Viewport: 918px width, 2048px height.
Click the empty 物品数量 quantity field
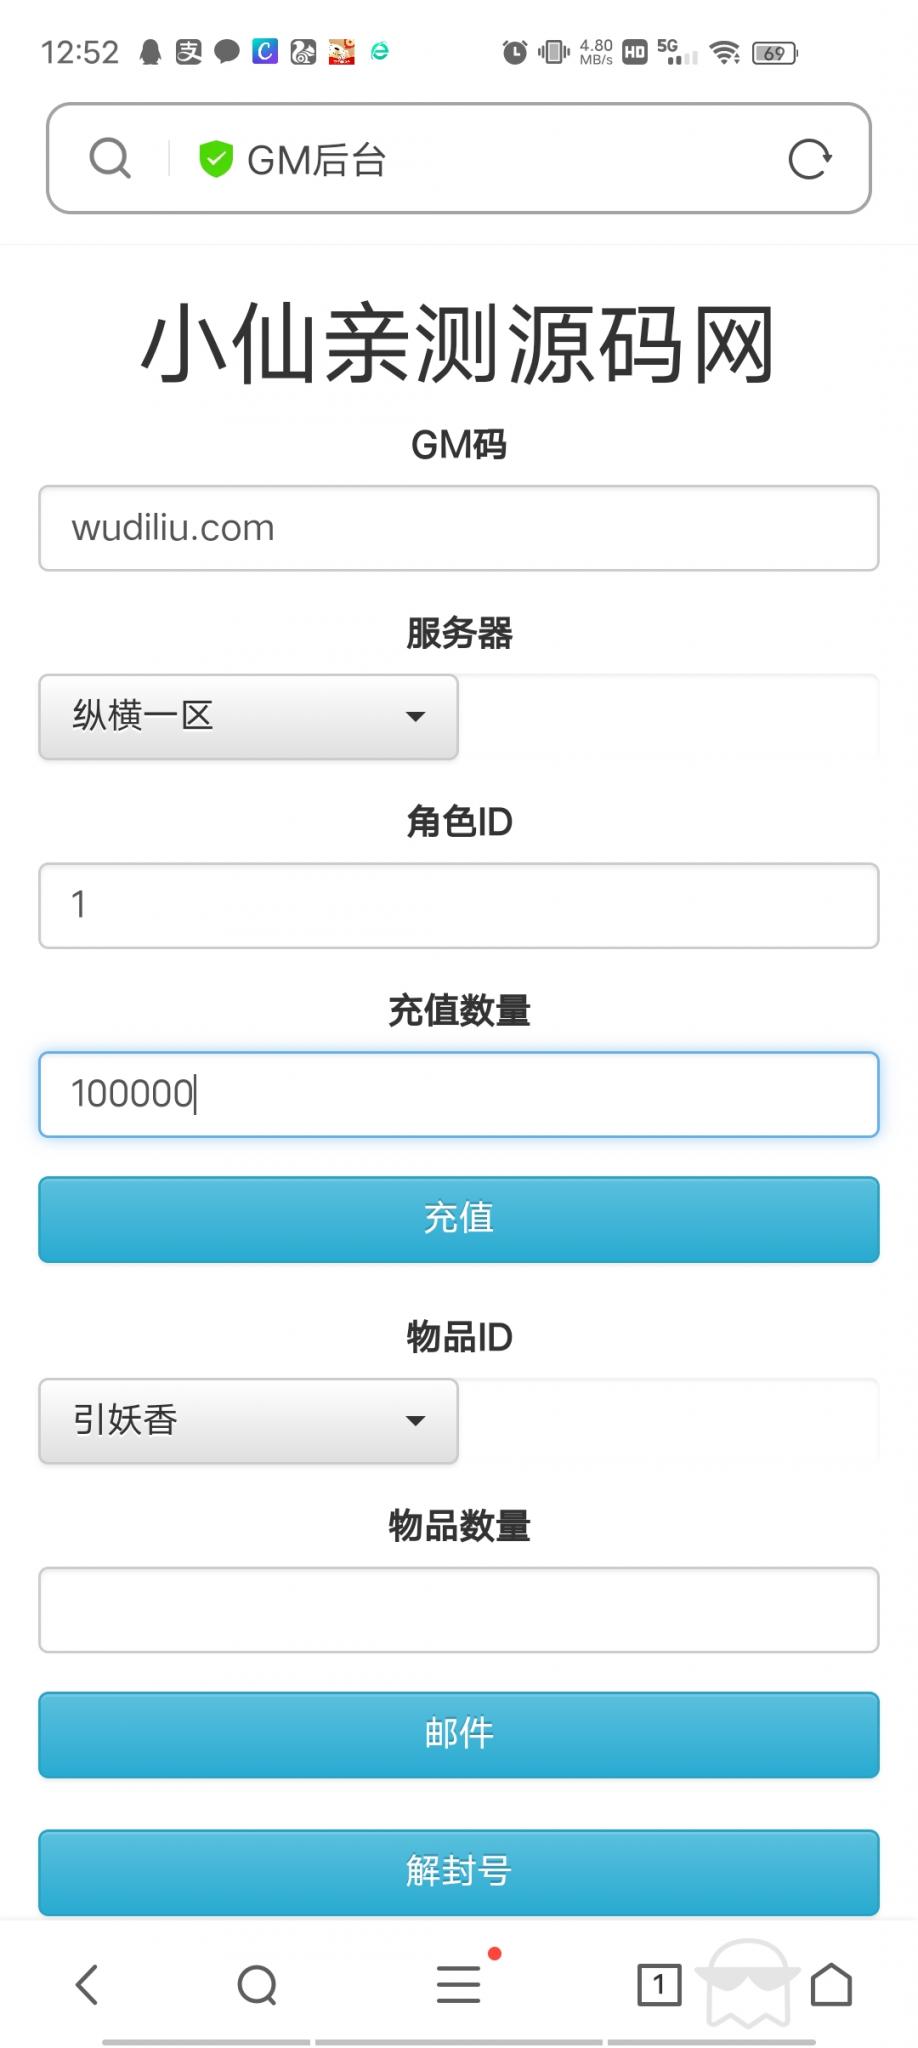[458, 1610]
